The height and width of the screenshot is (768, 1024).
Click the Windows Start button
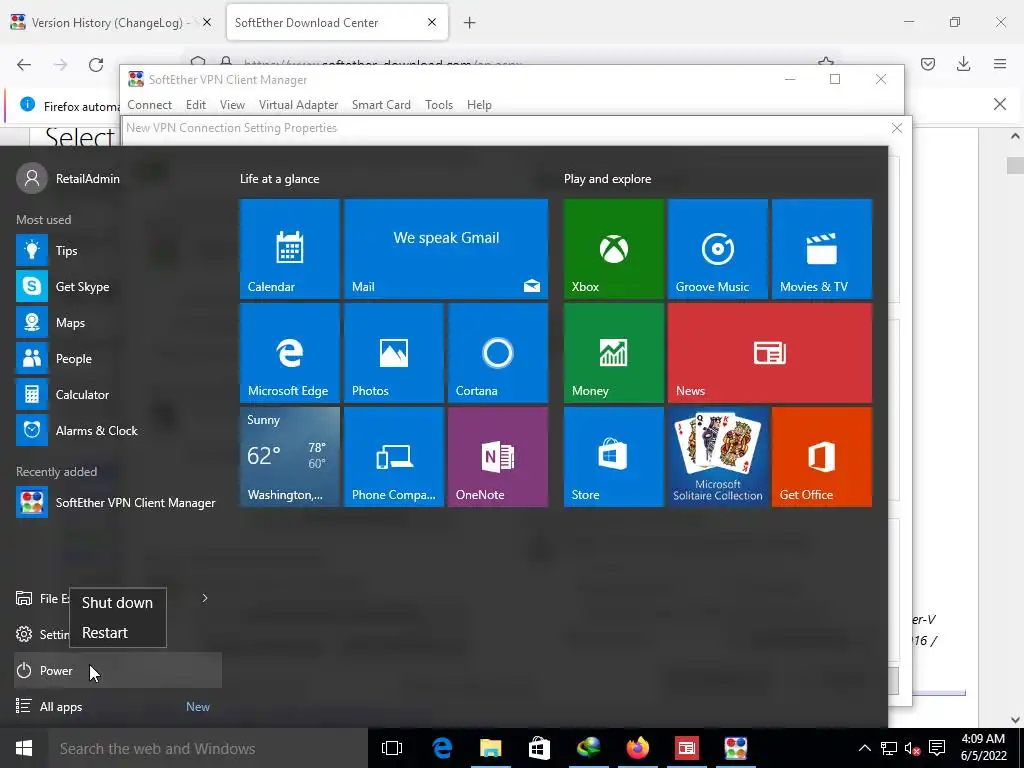[24, 748]
